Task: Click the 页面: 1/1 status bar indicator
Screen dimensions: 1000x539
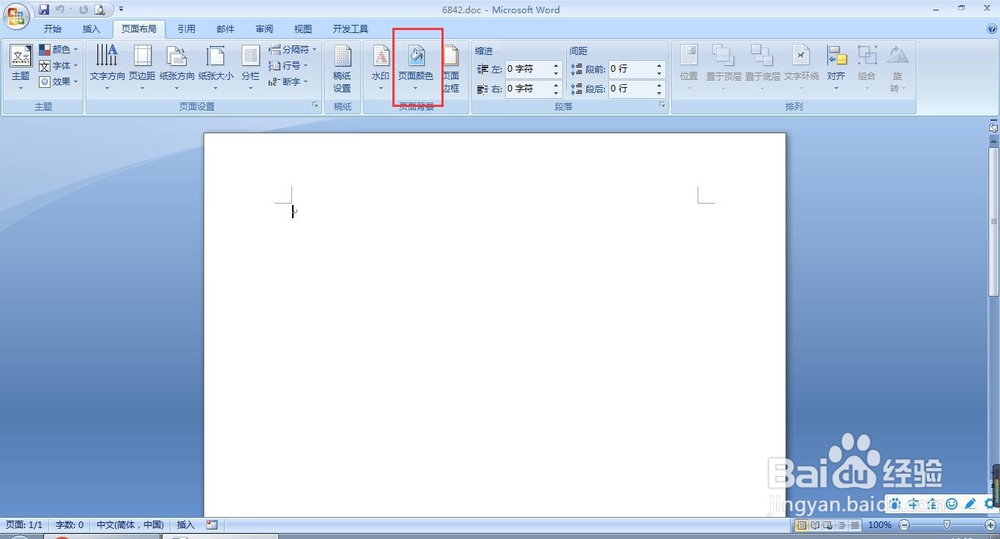Action: (x=24, y=524)
